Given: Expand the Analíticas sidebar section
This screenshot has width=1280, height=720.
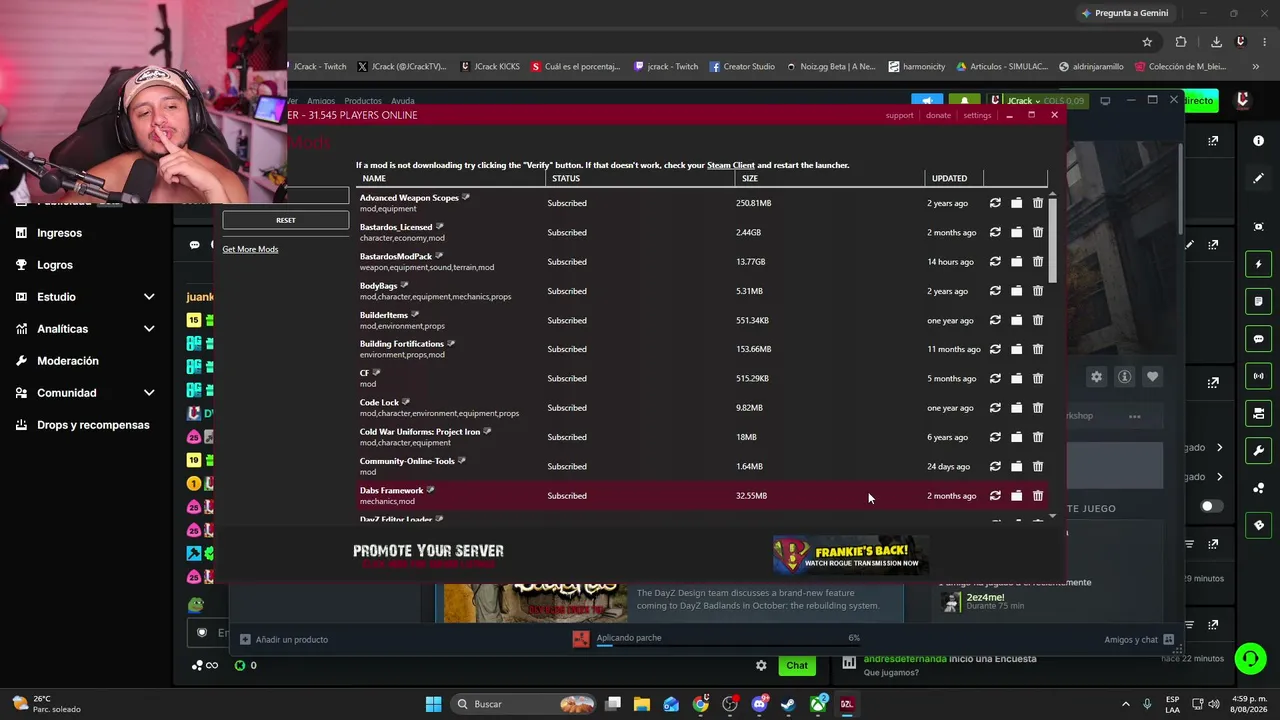Looking at the screenshot, I should [x=149, y=329].
